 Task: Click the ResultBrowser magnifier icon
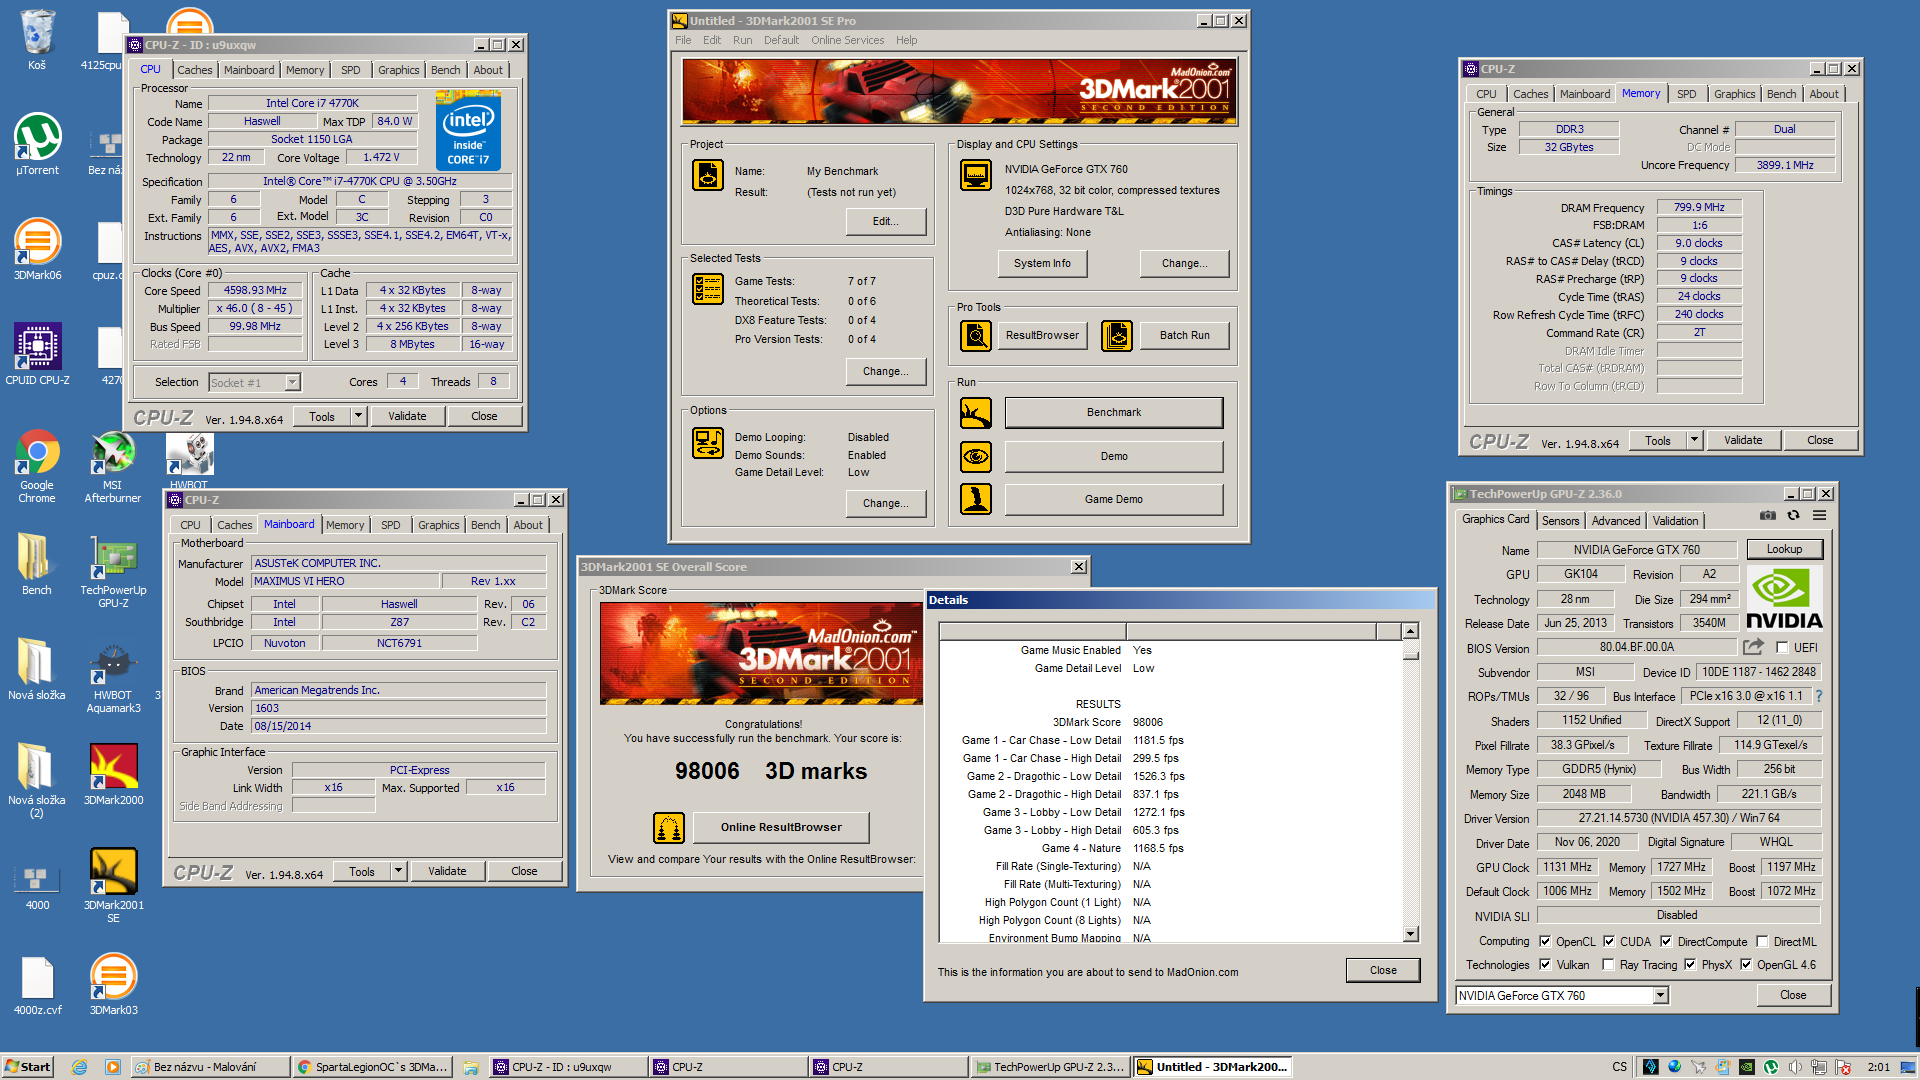point(976,336)
